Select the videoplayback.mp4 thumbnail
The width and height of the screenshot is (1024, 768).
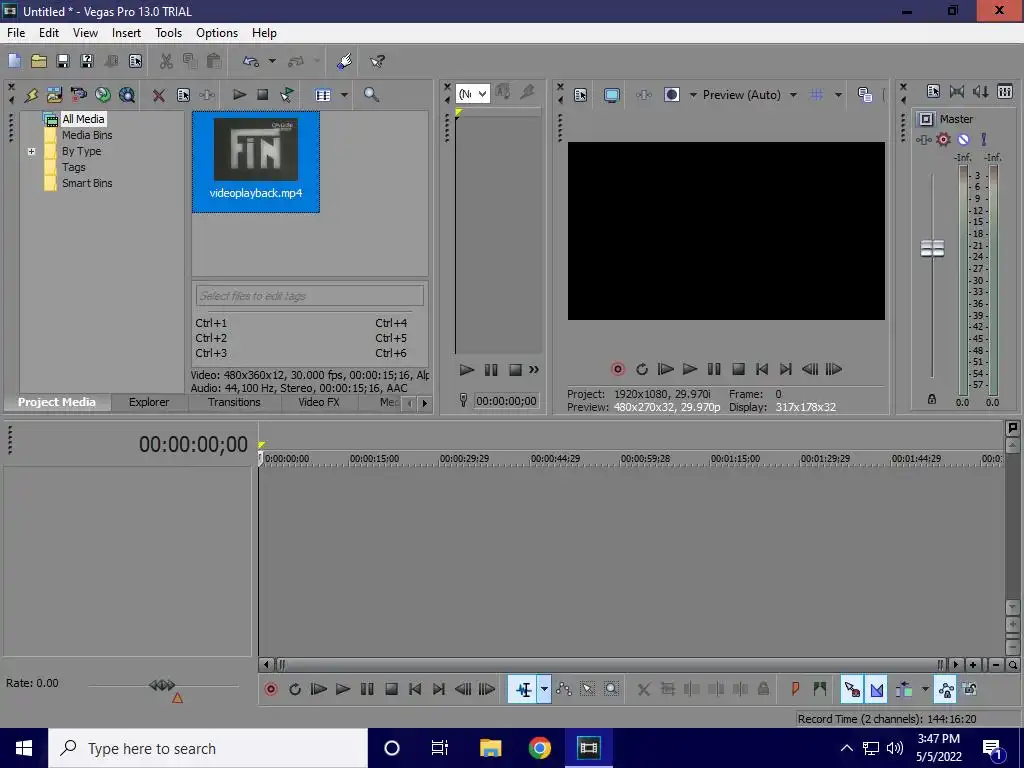tap(255, 161)
